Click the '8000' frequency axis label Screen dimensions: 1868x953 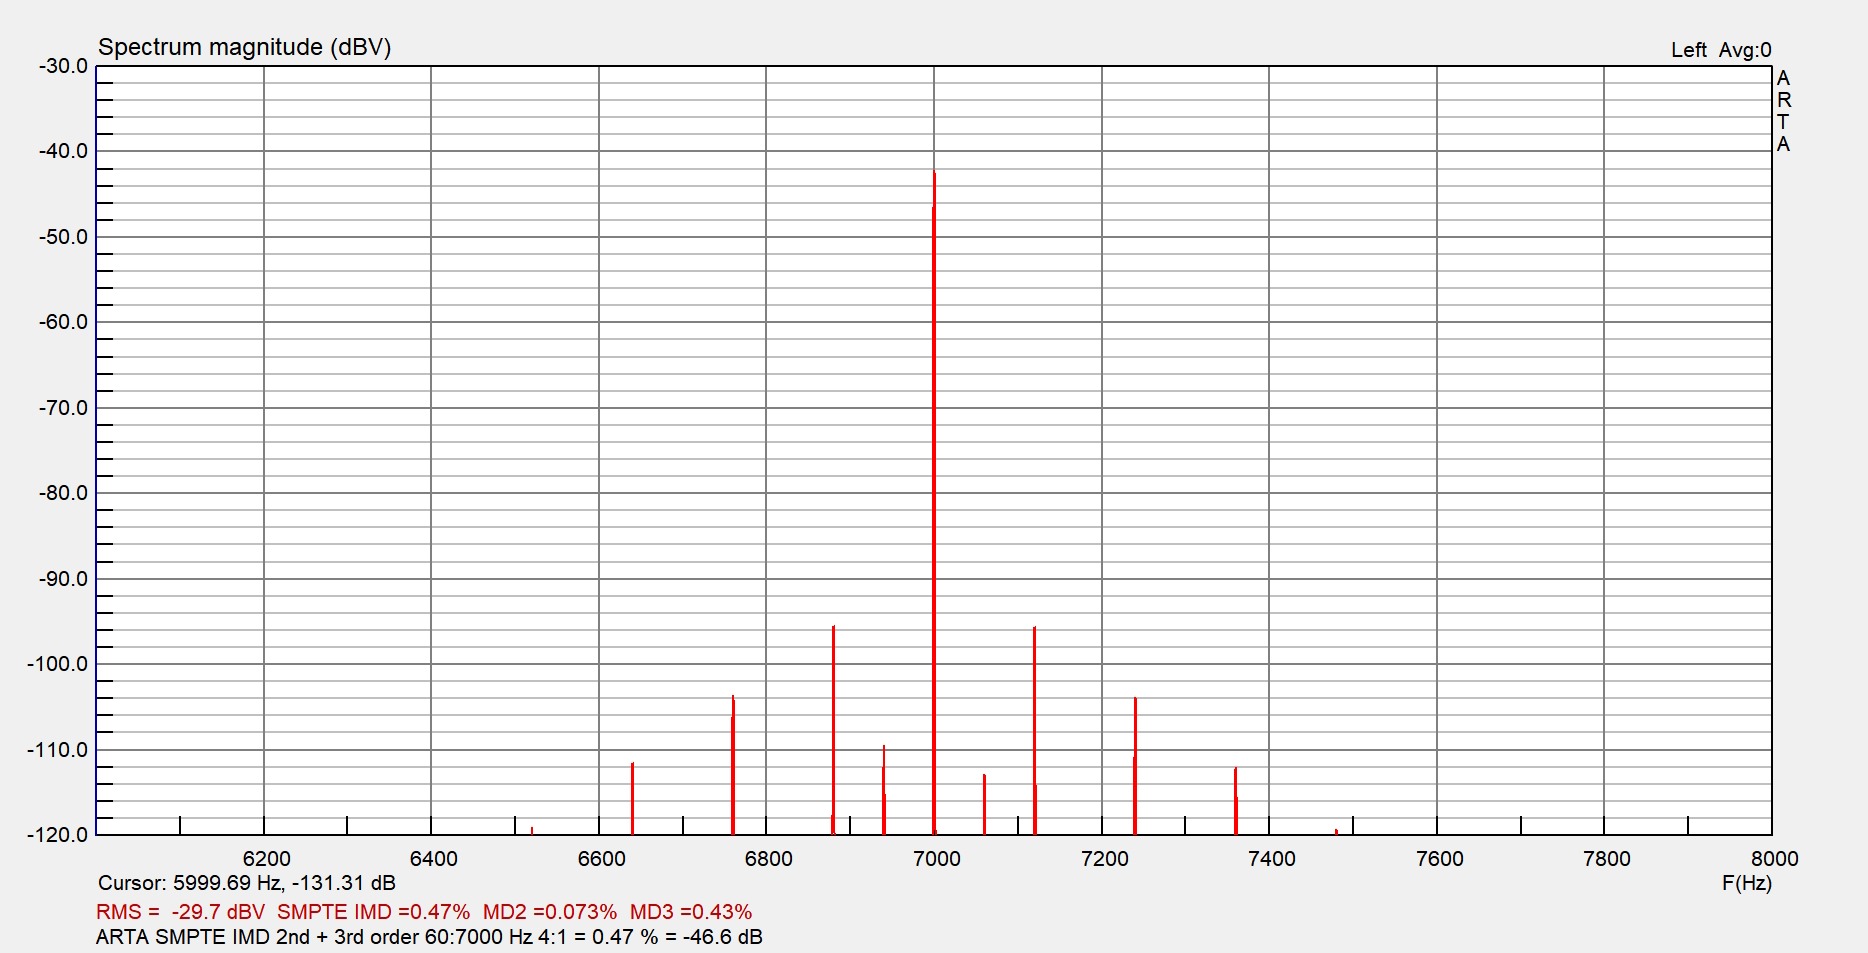click(1775, 859)
